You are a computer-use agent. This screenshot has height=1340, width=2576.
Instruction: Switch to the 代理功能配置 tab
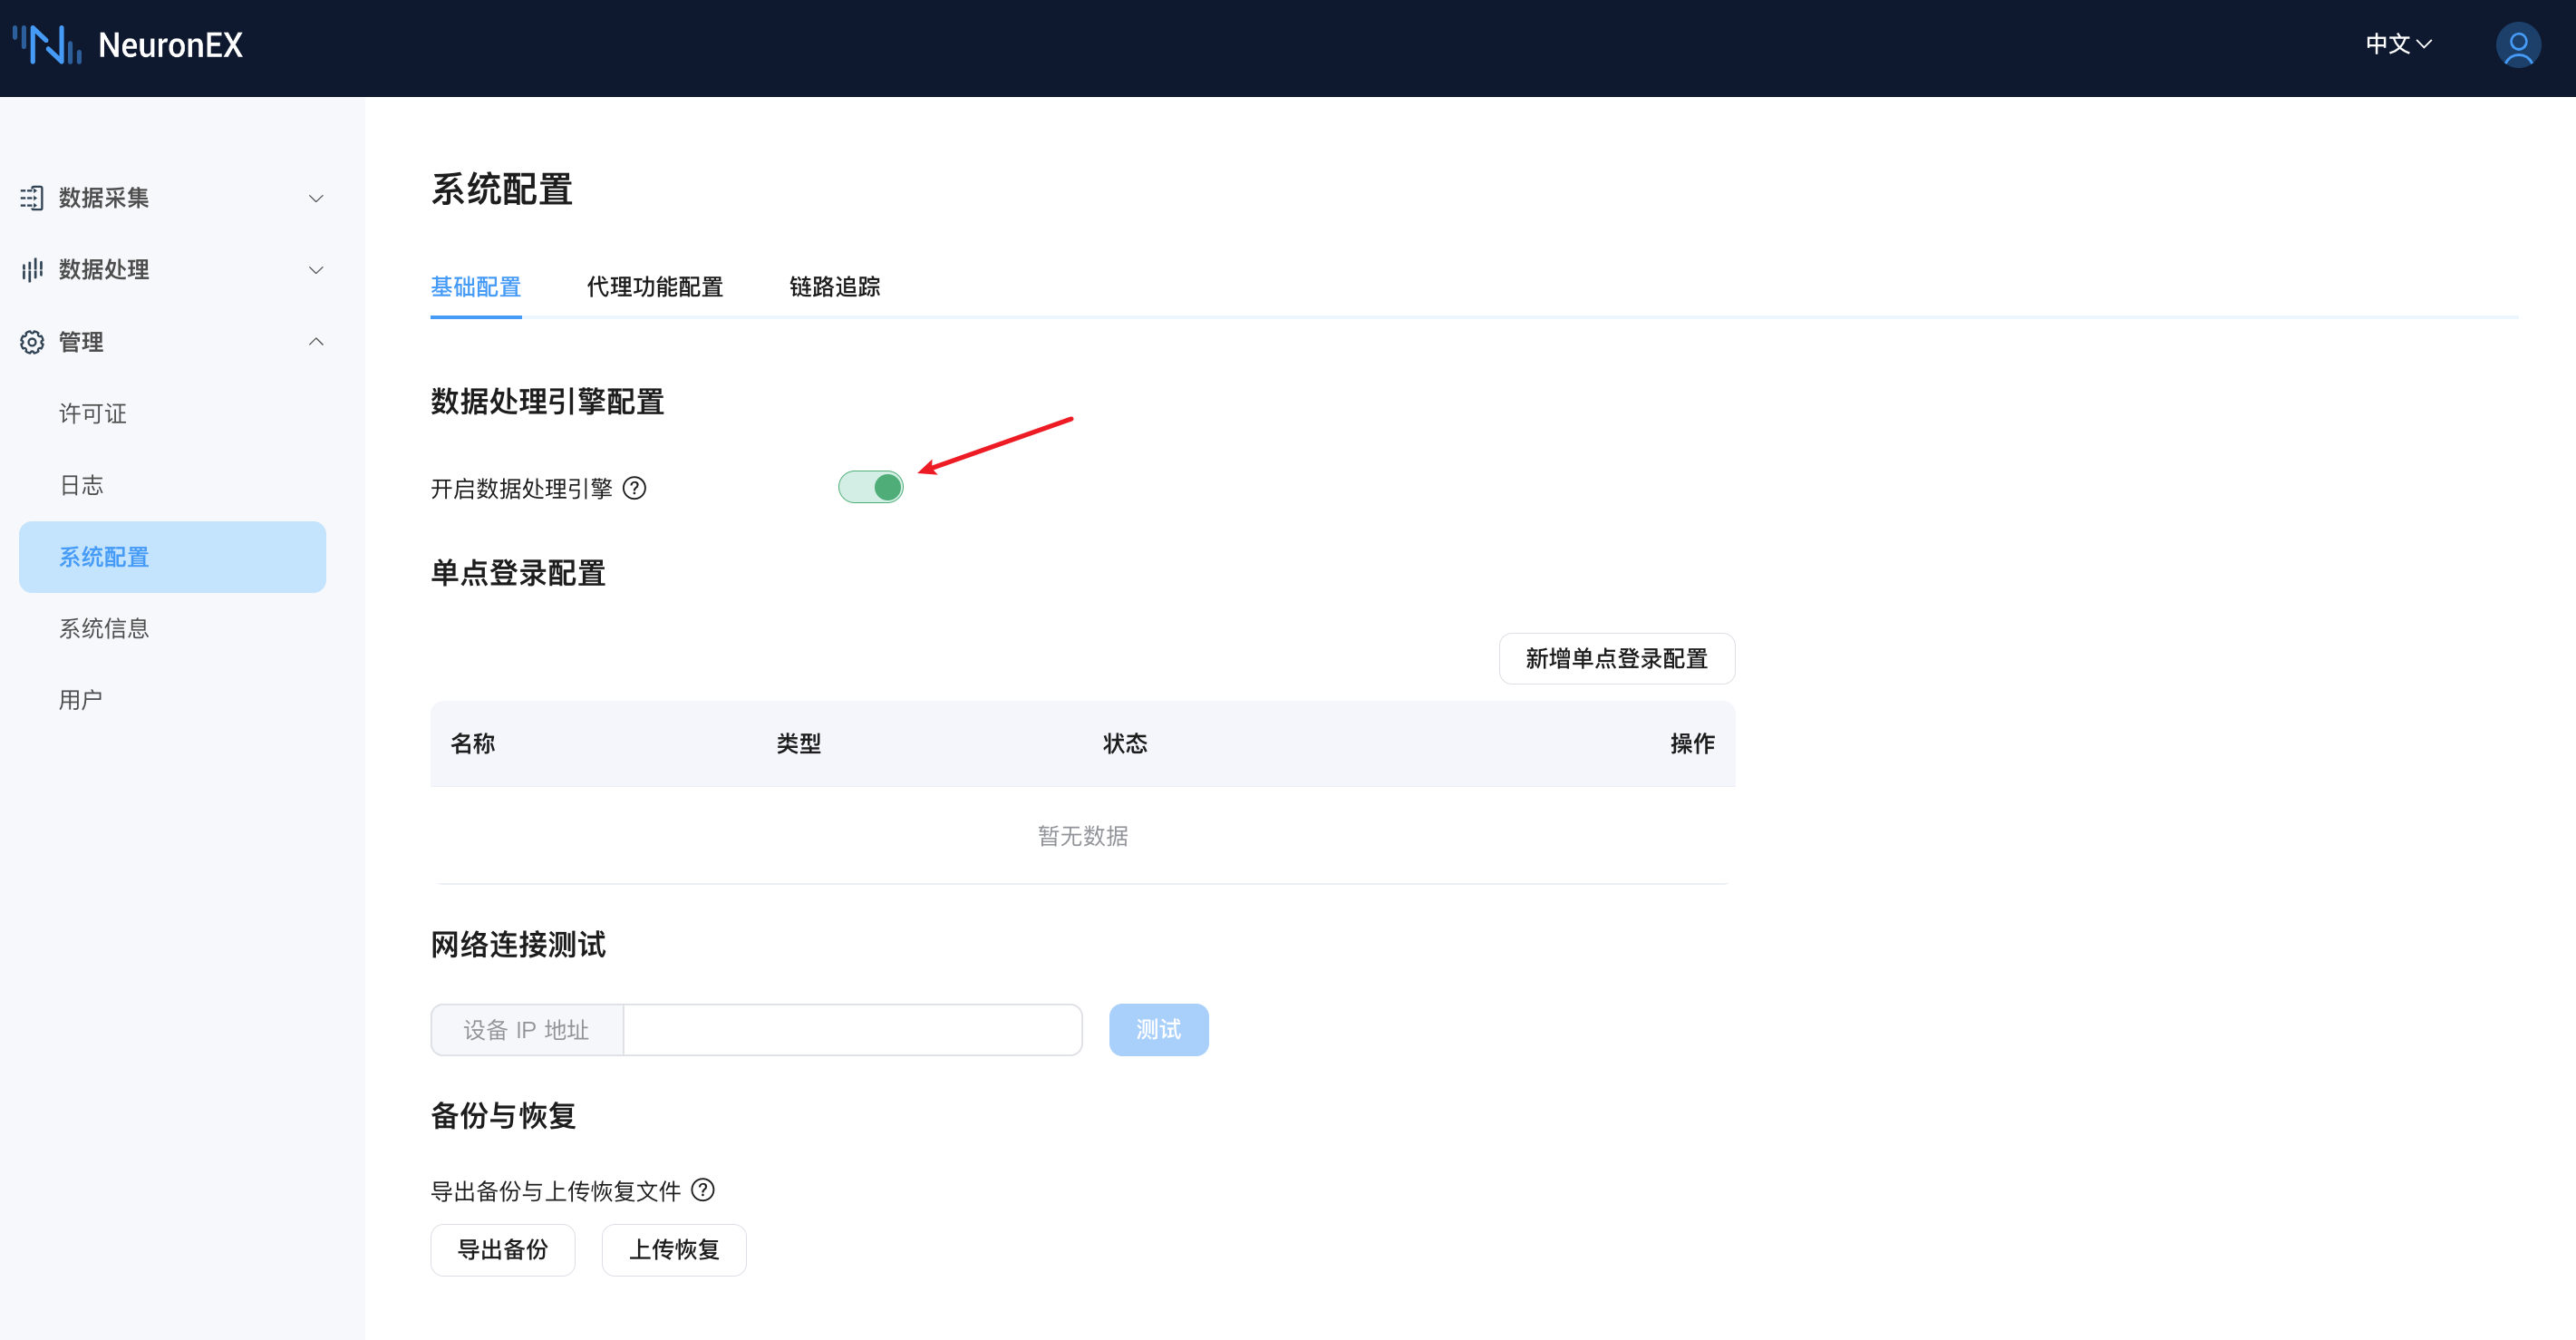[655, 287]
